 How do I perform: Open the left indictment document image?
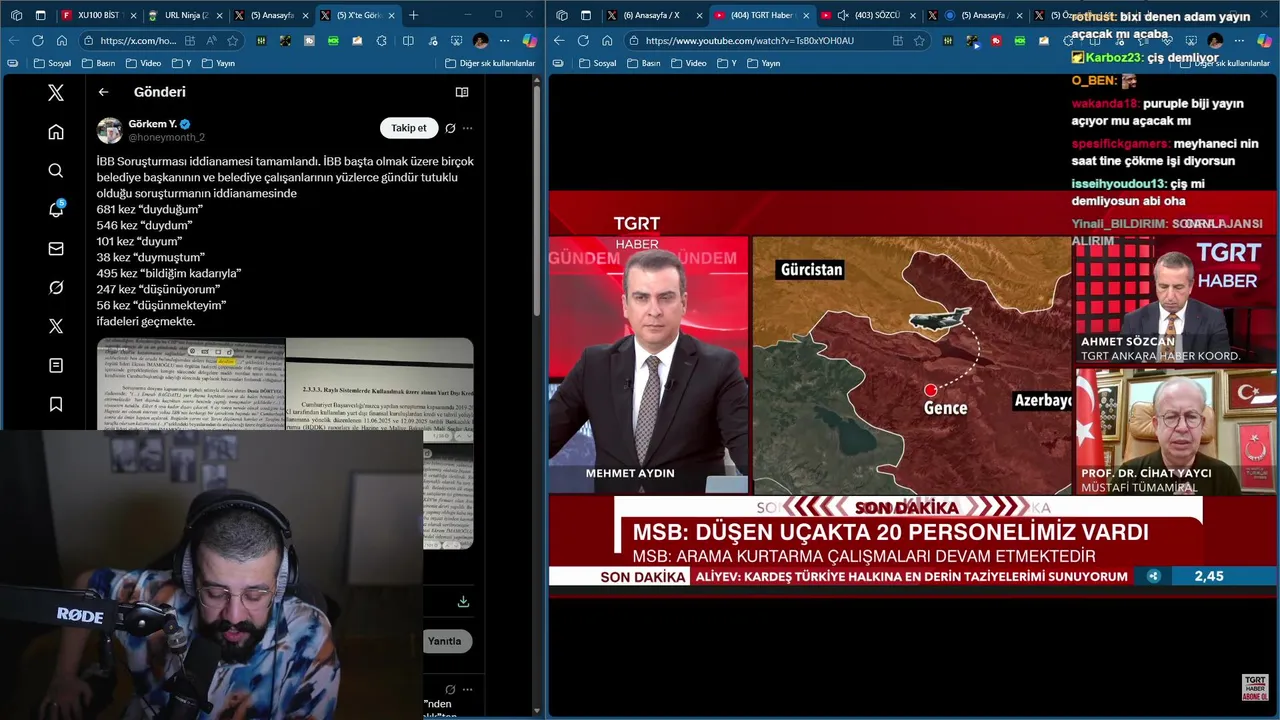191,384
